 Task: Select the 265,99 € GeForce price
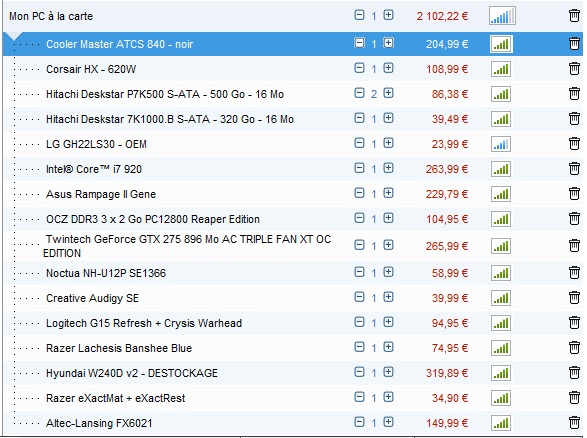tap(447, 246)
